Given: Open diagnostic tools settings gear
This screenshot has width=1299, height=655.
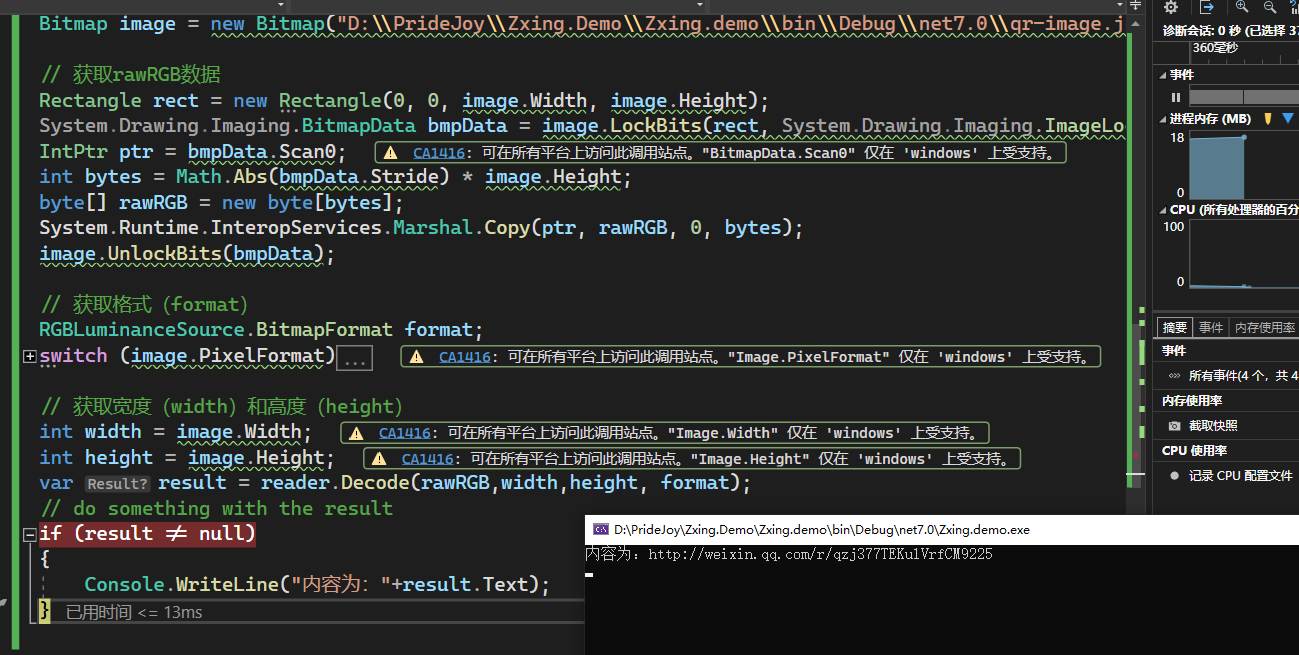Looking at the screenshot, I should (1171, 6).
